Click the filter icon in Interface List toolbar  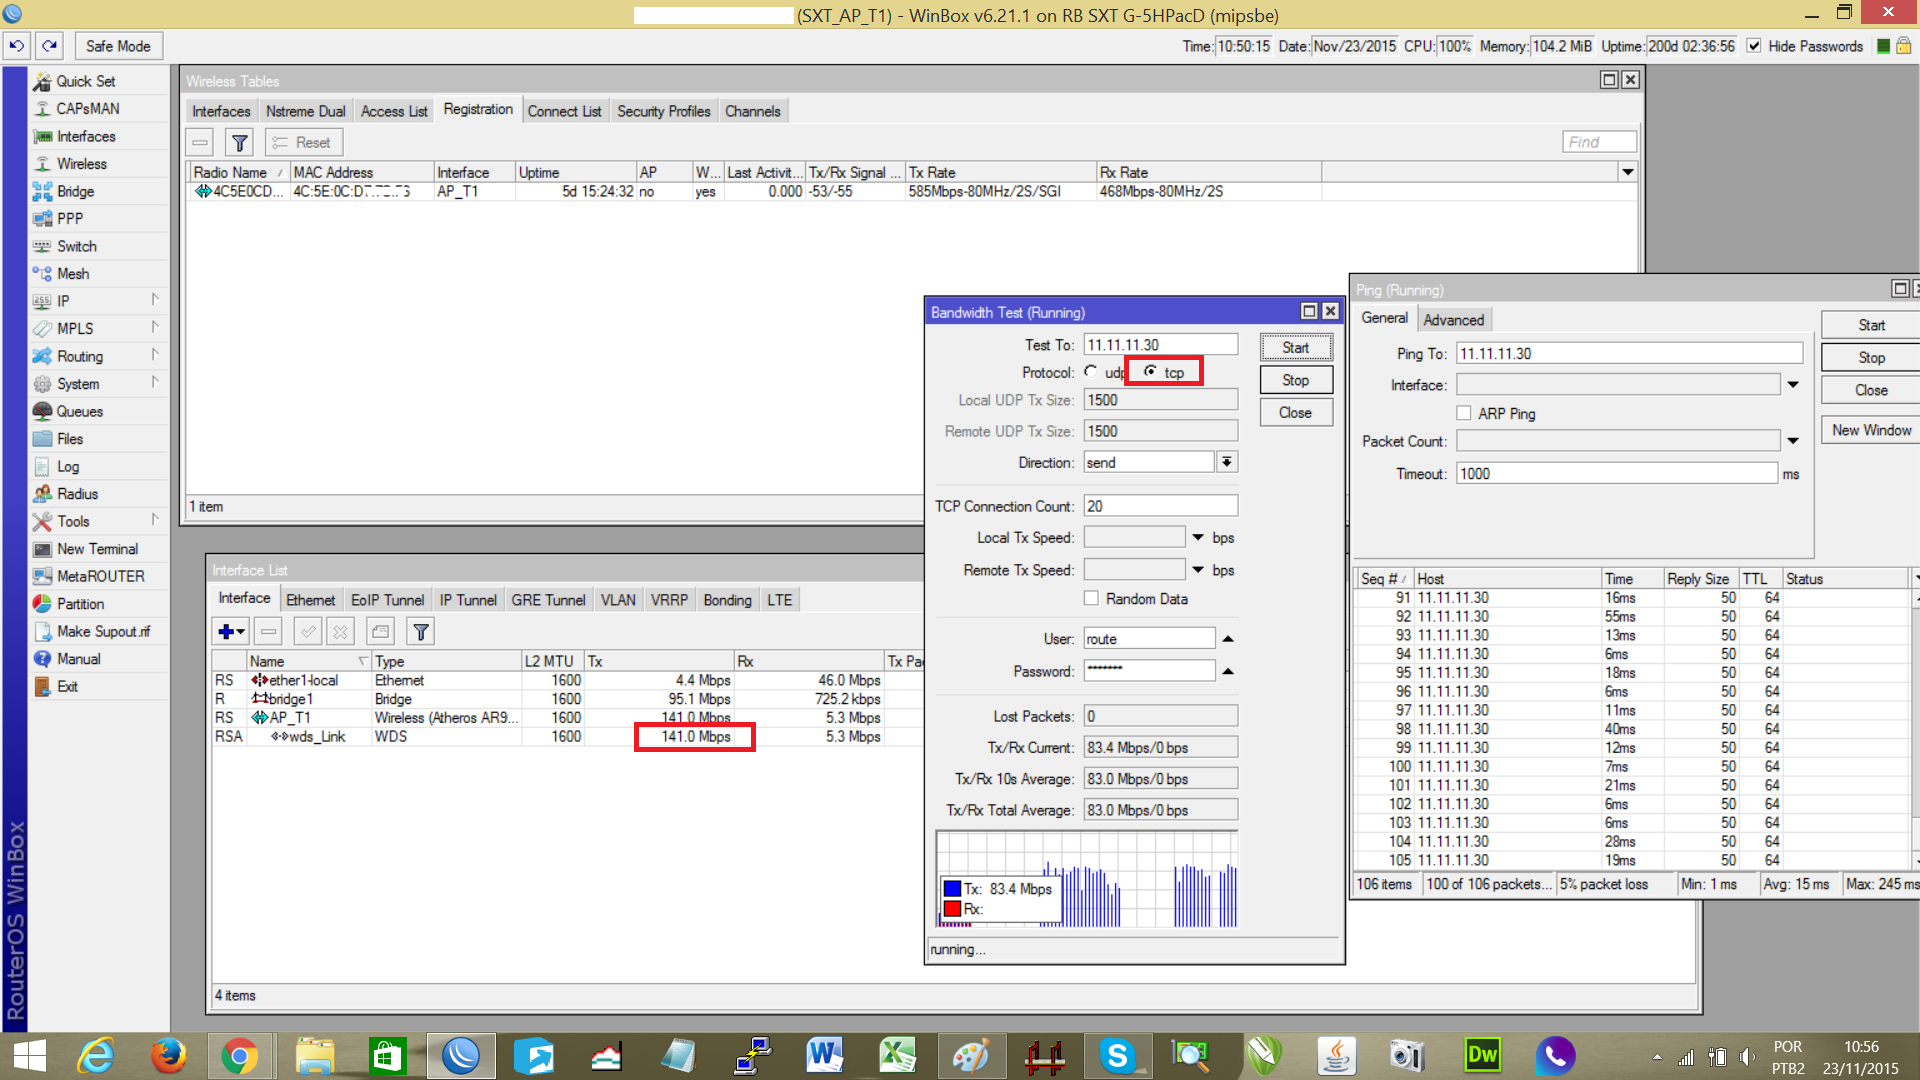pyautogui.click(x=421, y=632)
